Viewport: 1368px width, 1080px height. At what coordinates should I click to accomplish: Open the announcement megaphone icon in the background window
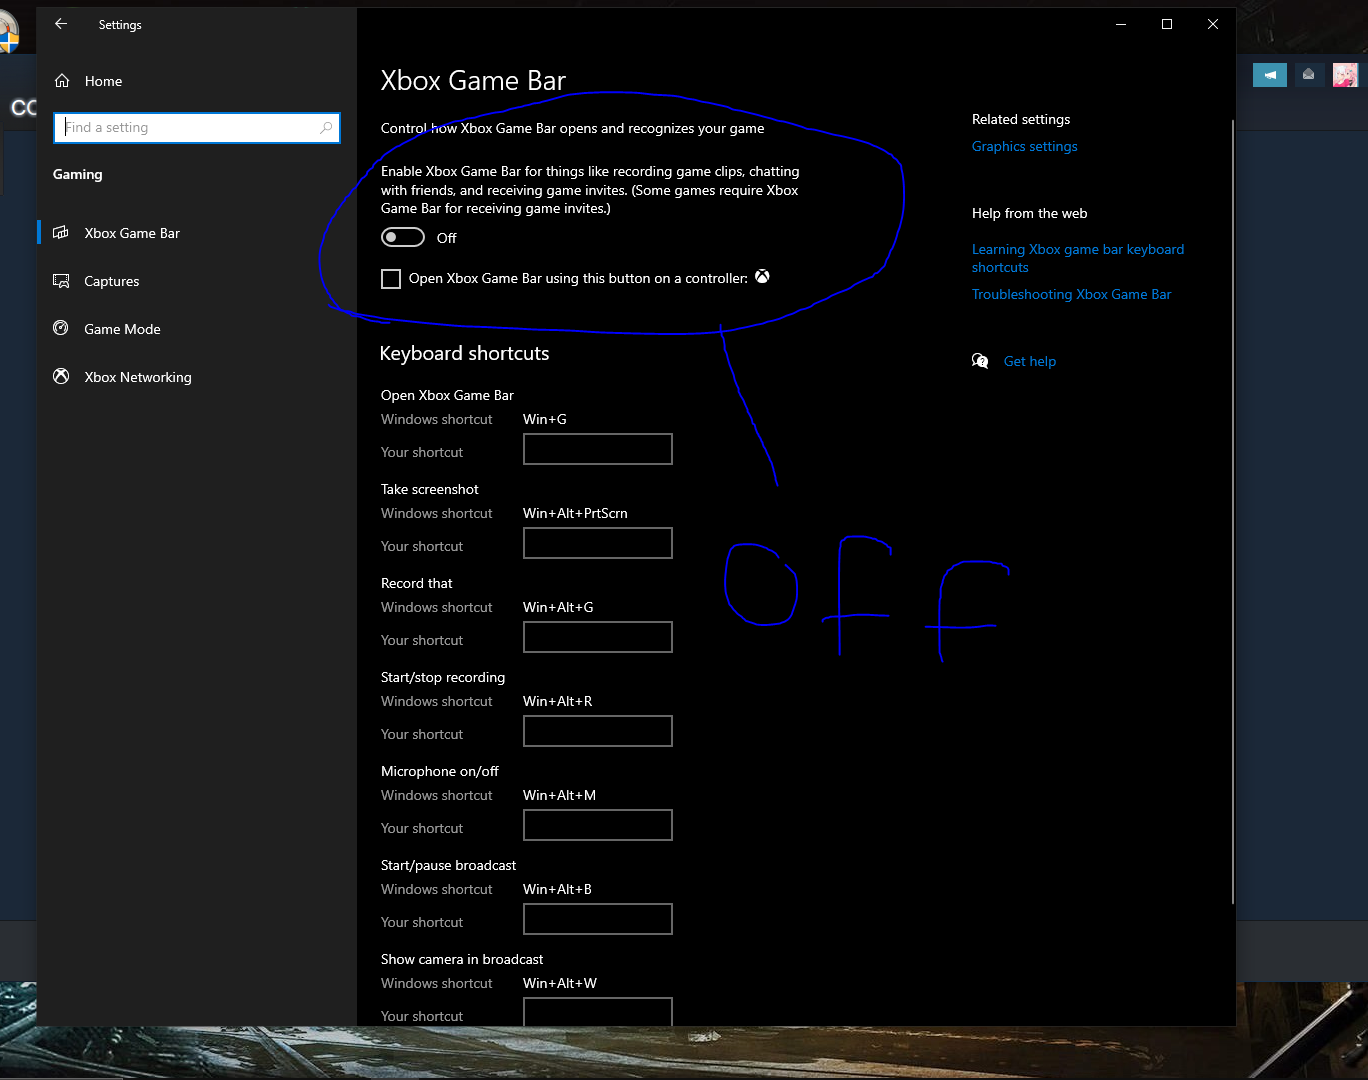[x=1270, y=75]
